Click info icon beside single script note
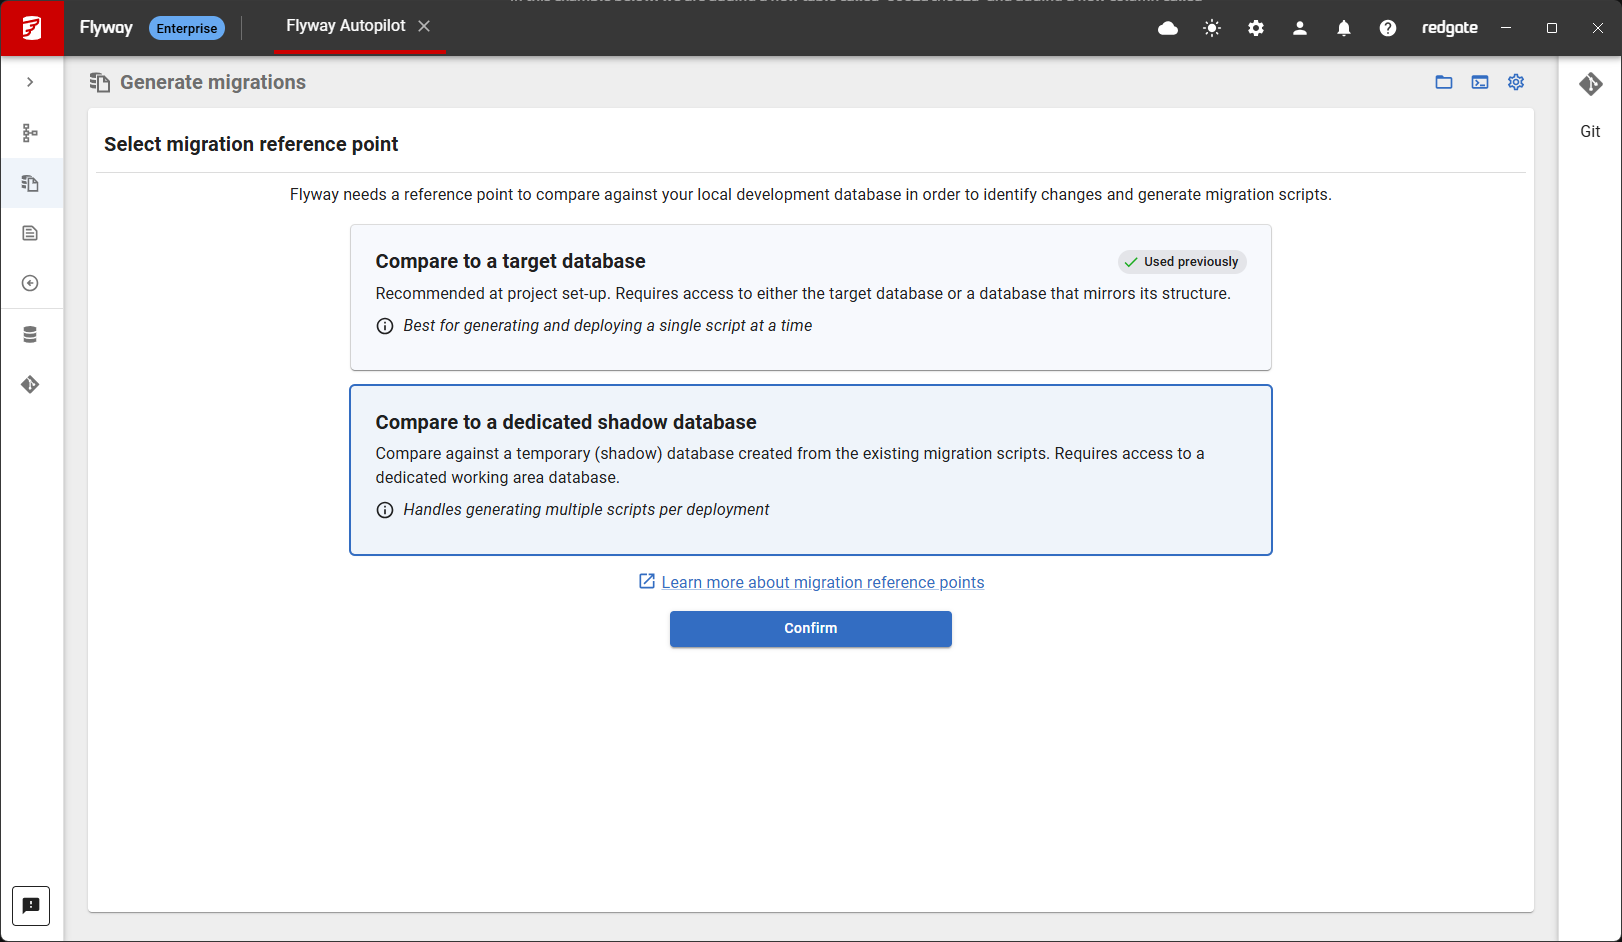Screen dimensions: 1622x942 pos(385,326)
